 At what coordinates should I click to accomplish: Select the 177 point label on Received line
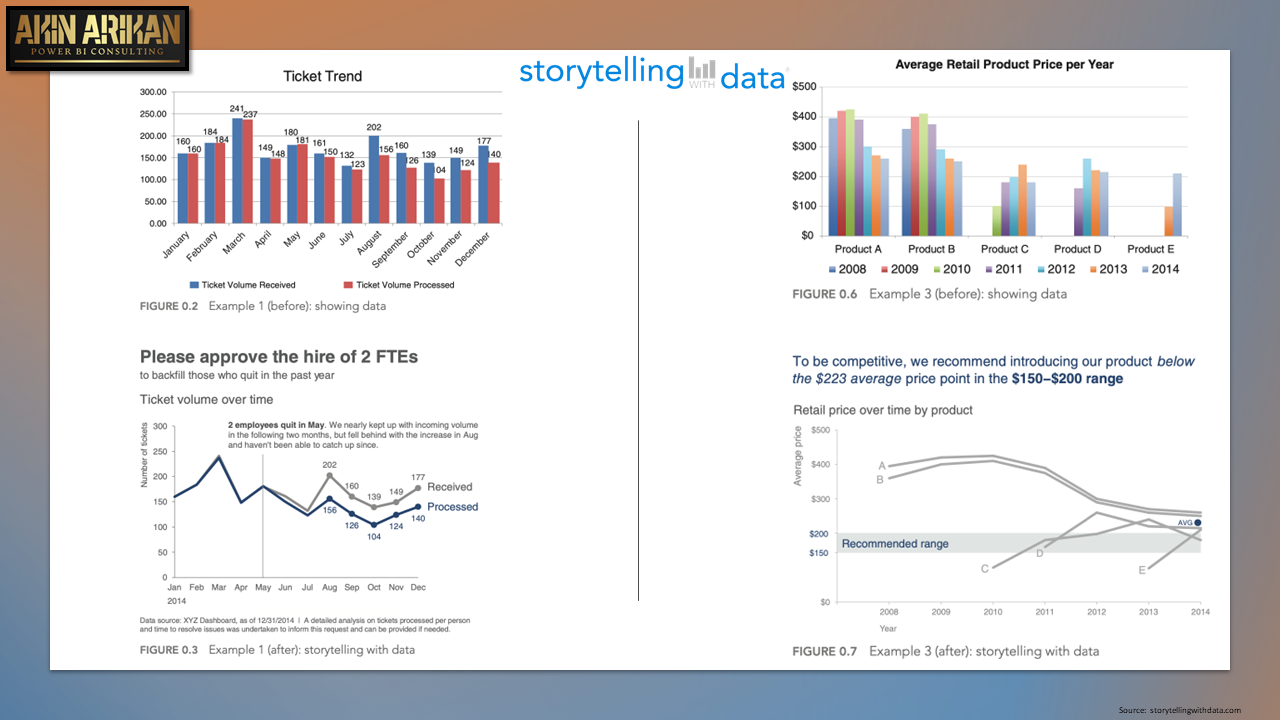coord(418,477)
